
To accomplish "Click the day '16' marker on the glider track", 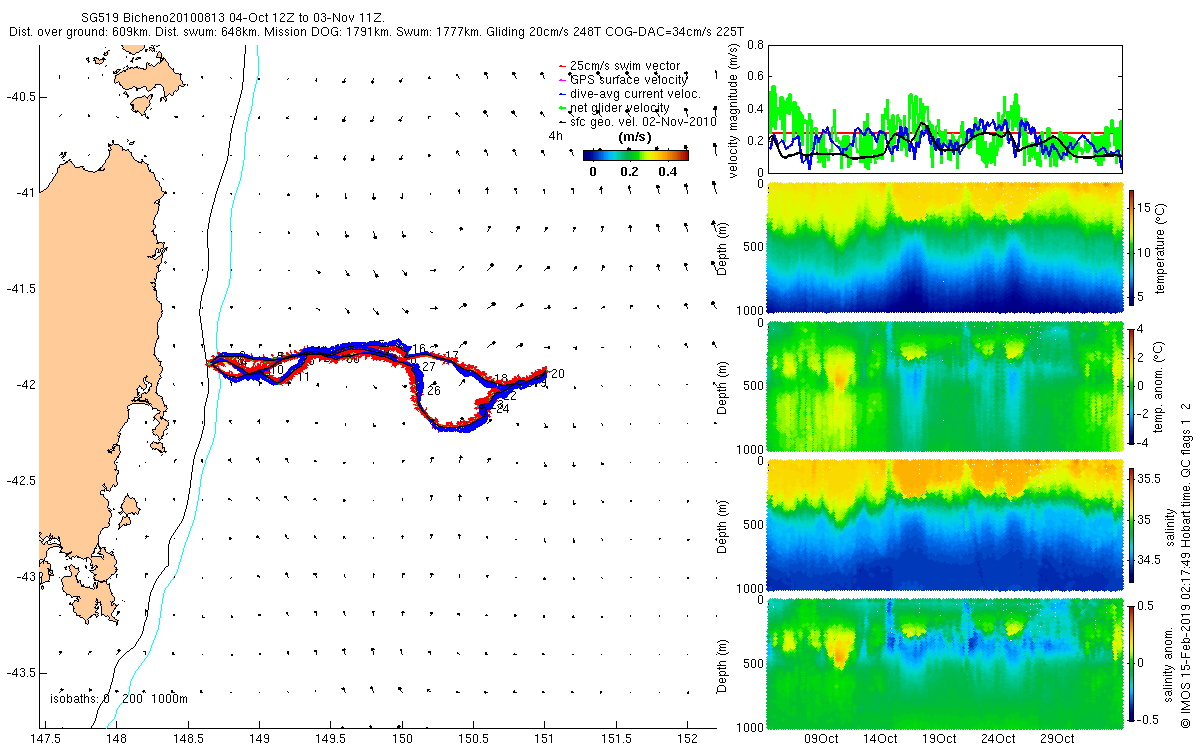I will (420, 348).
